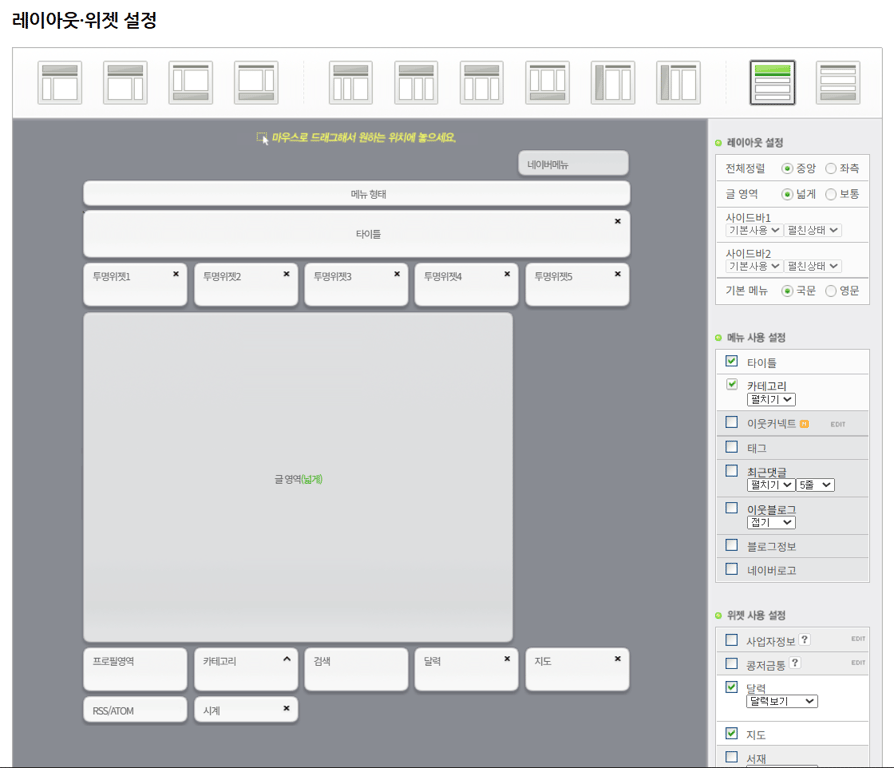Click EDIT next to 콩저금통
The width and height of the screenshot is (894, 768).
[858, 661]
